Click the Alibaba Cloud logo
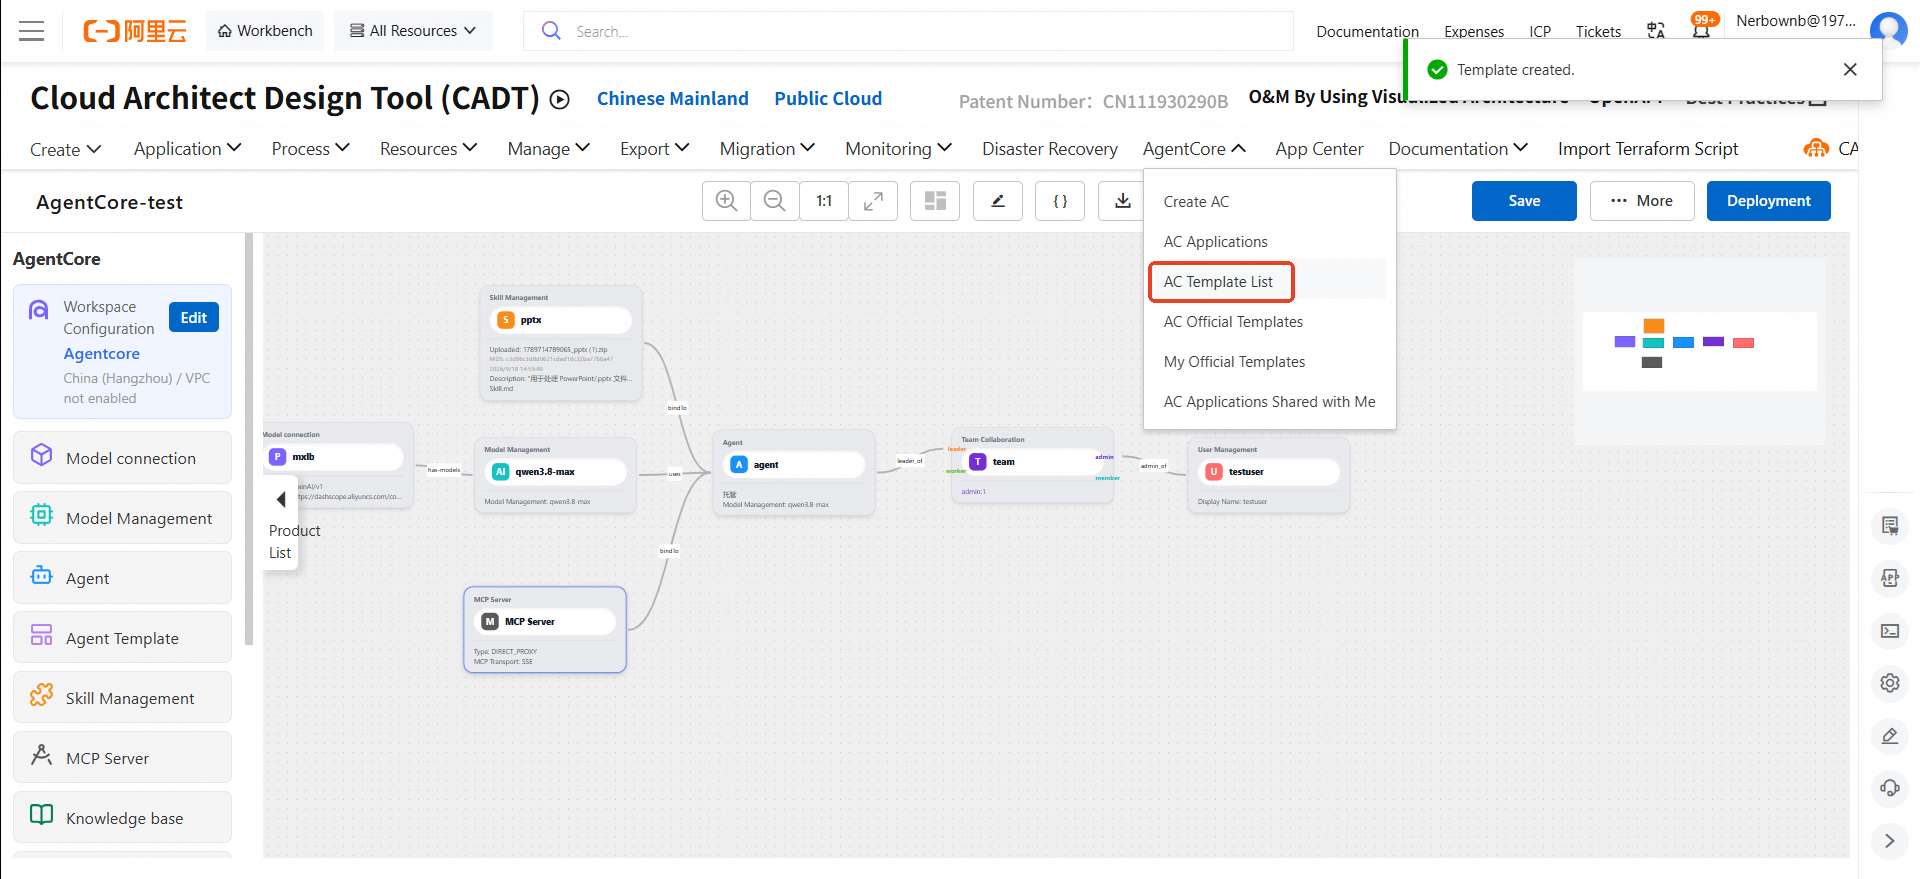The image size is (1920, 879). (135, 31)
